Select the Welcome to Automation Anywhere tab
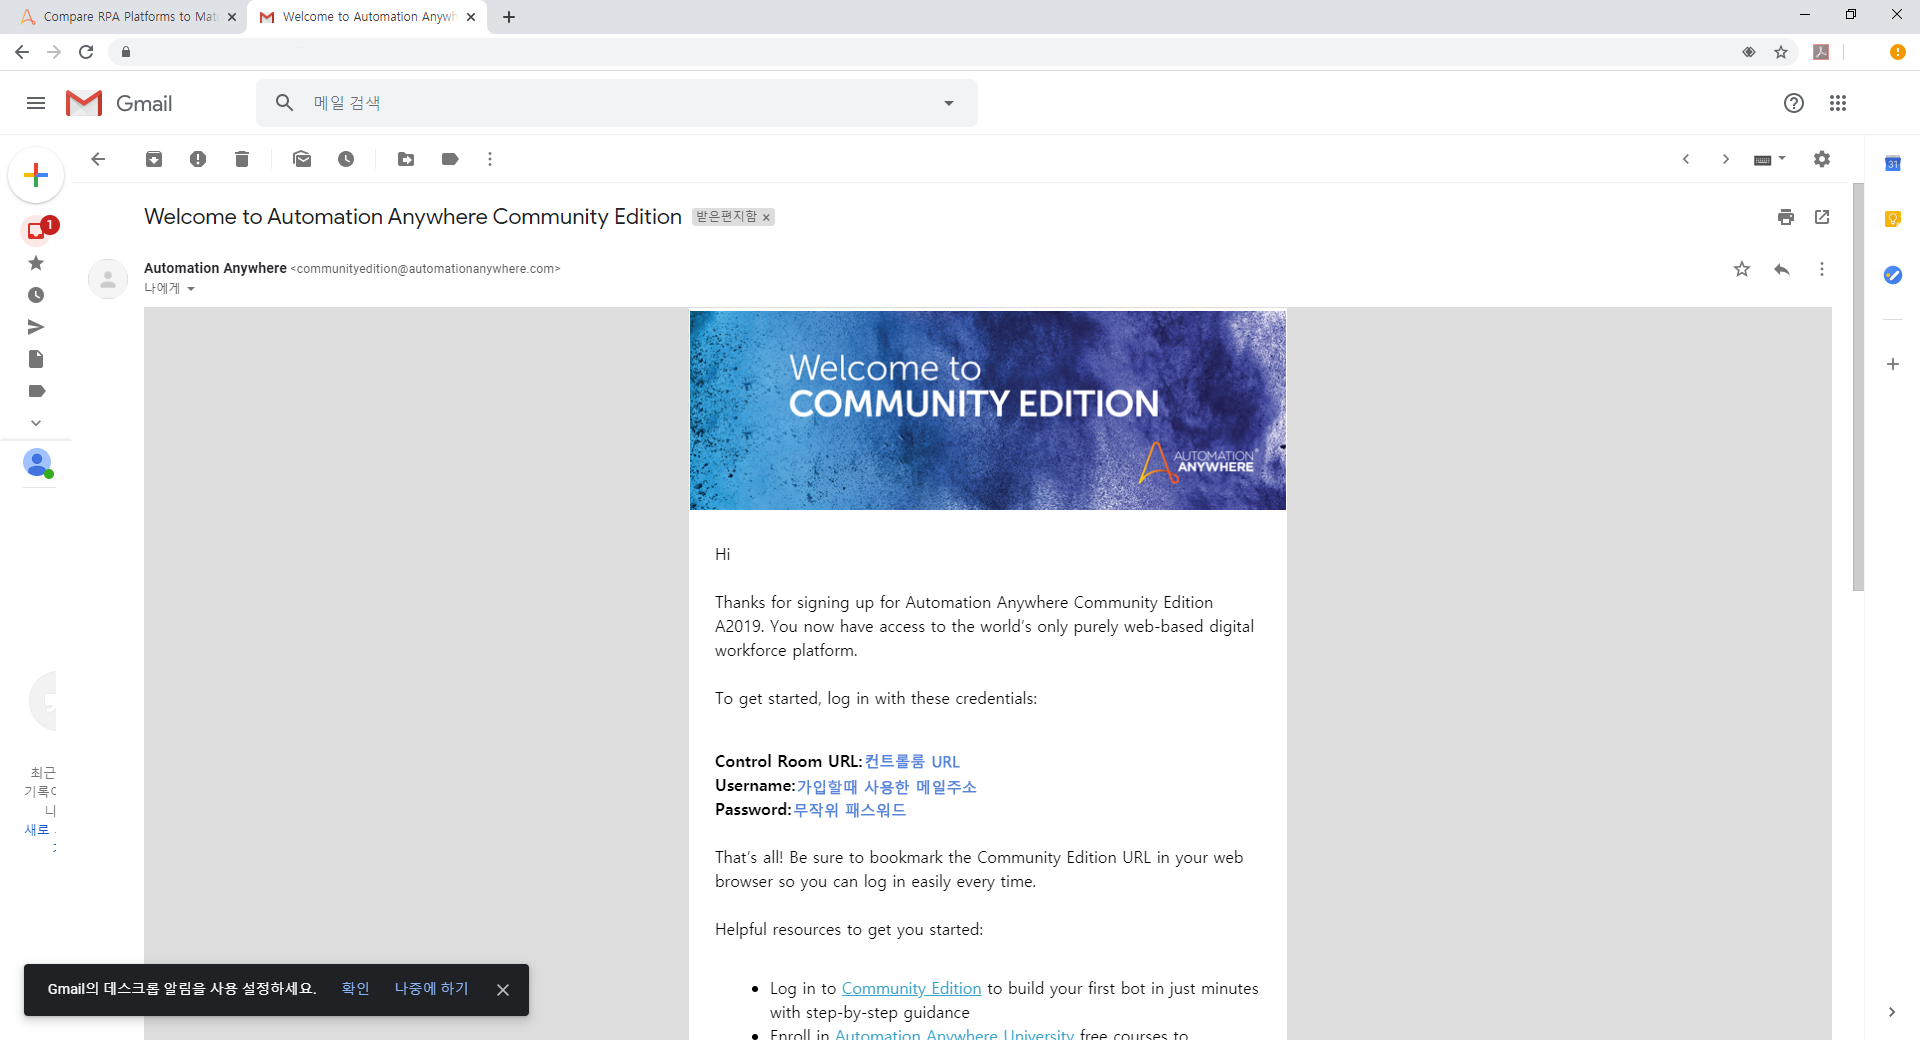 click(x=366, y=17)
